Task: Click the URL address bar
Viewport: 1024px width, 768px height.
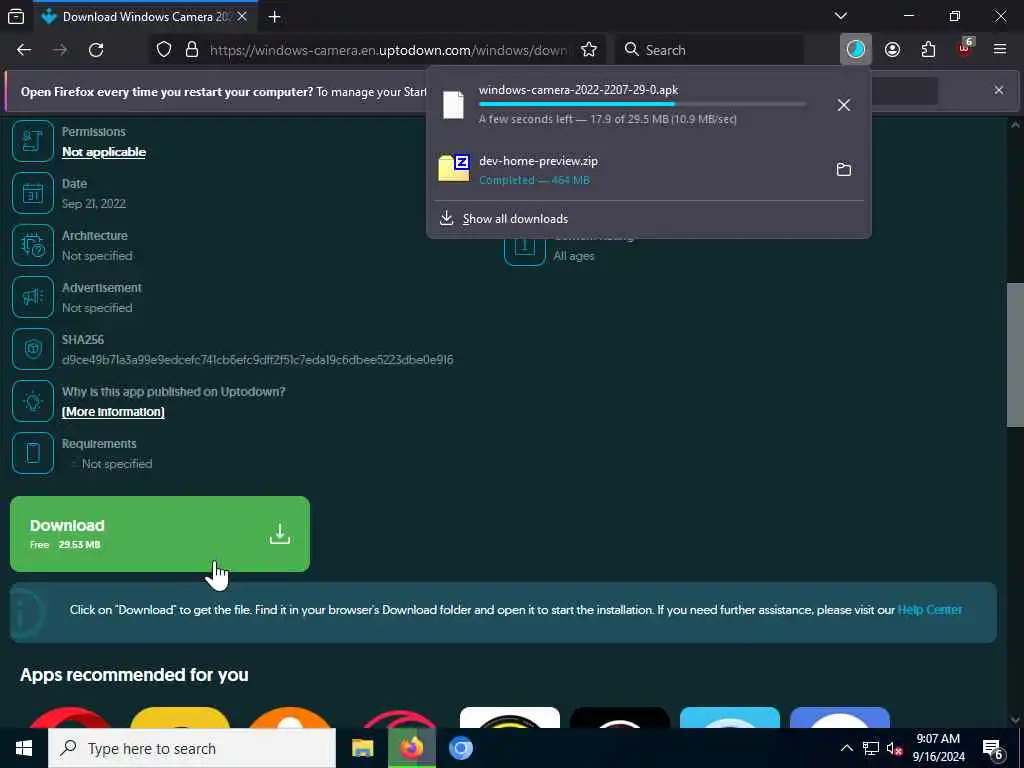Action: [x=389, y=50]
